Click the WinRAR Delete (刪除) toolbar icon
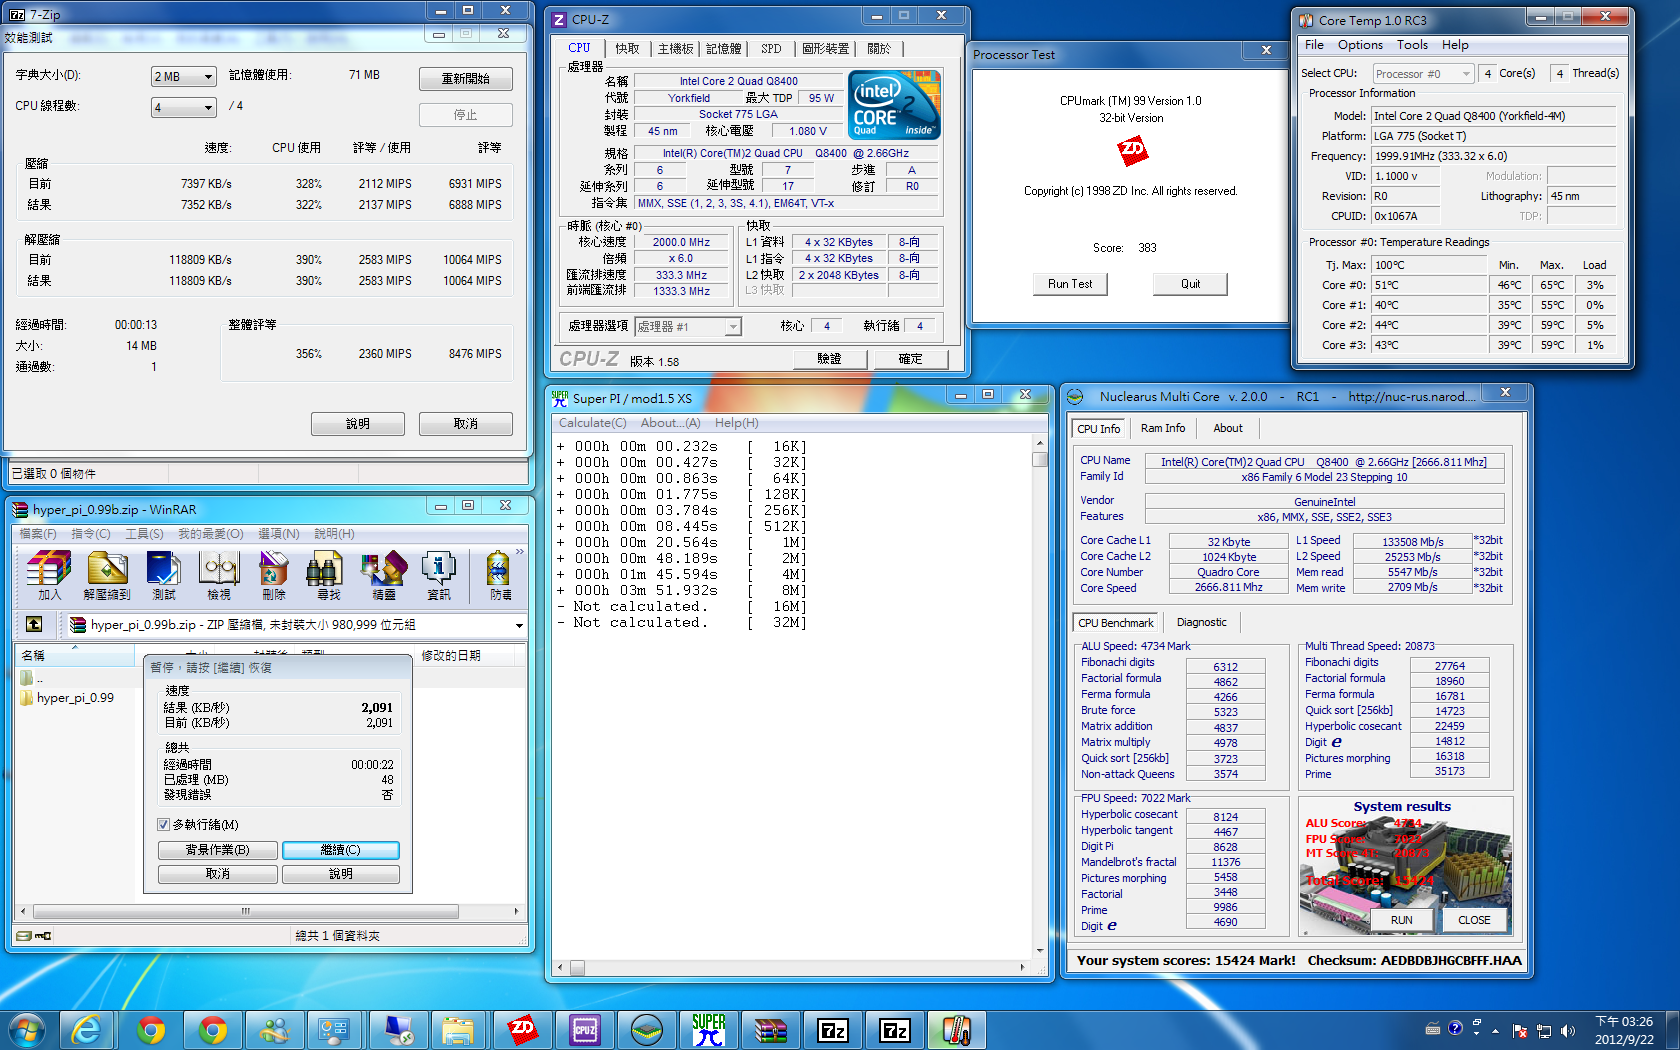 tap(273, 576)
